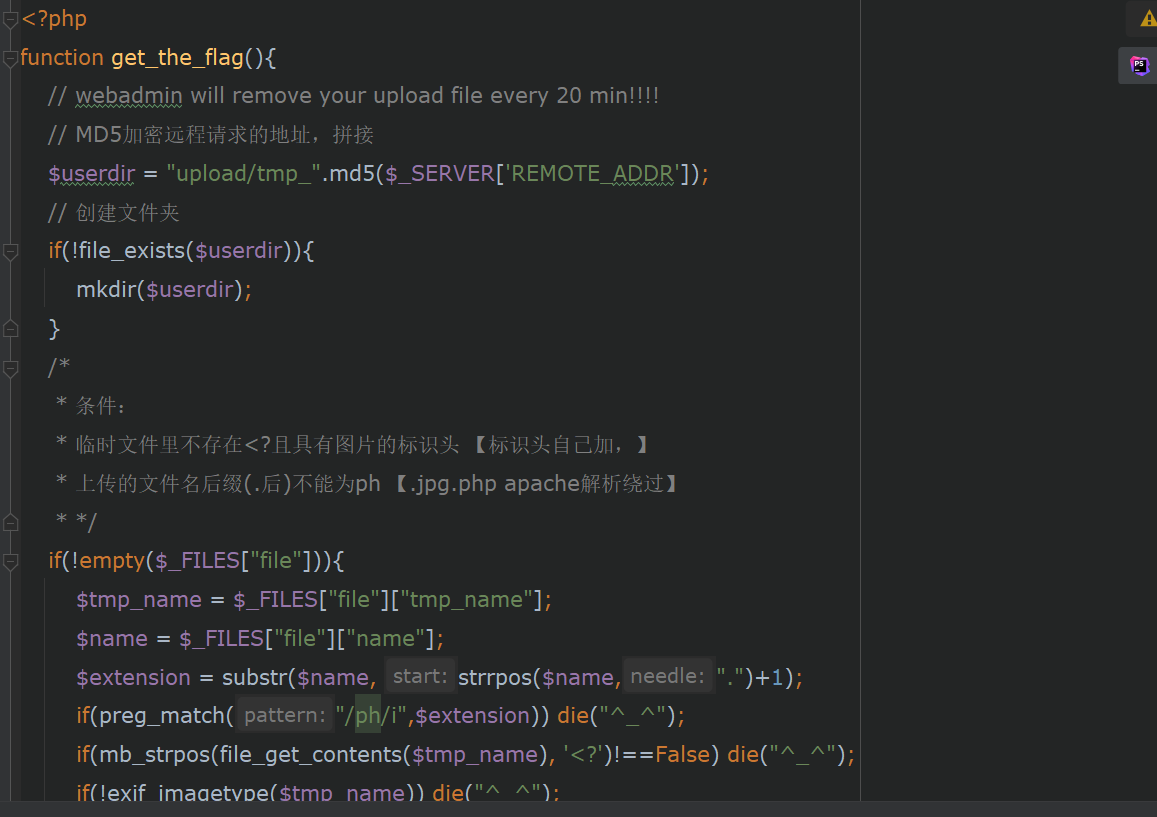Viewport: 1157px width, 817px height.
Task: Click the 'needle:' parameter hint
Action: coord(668,677)
